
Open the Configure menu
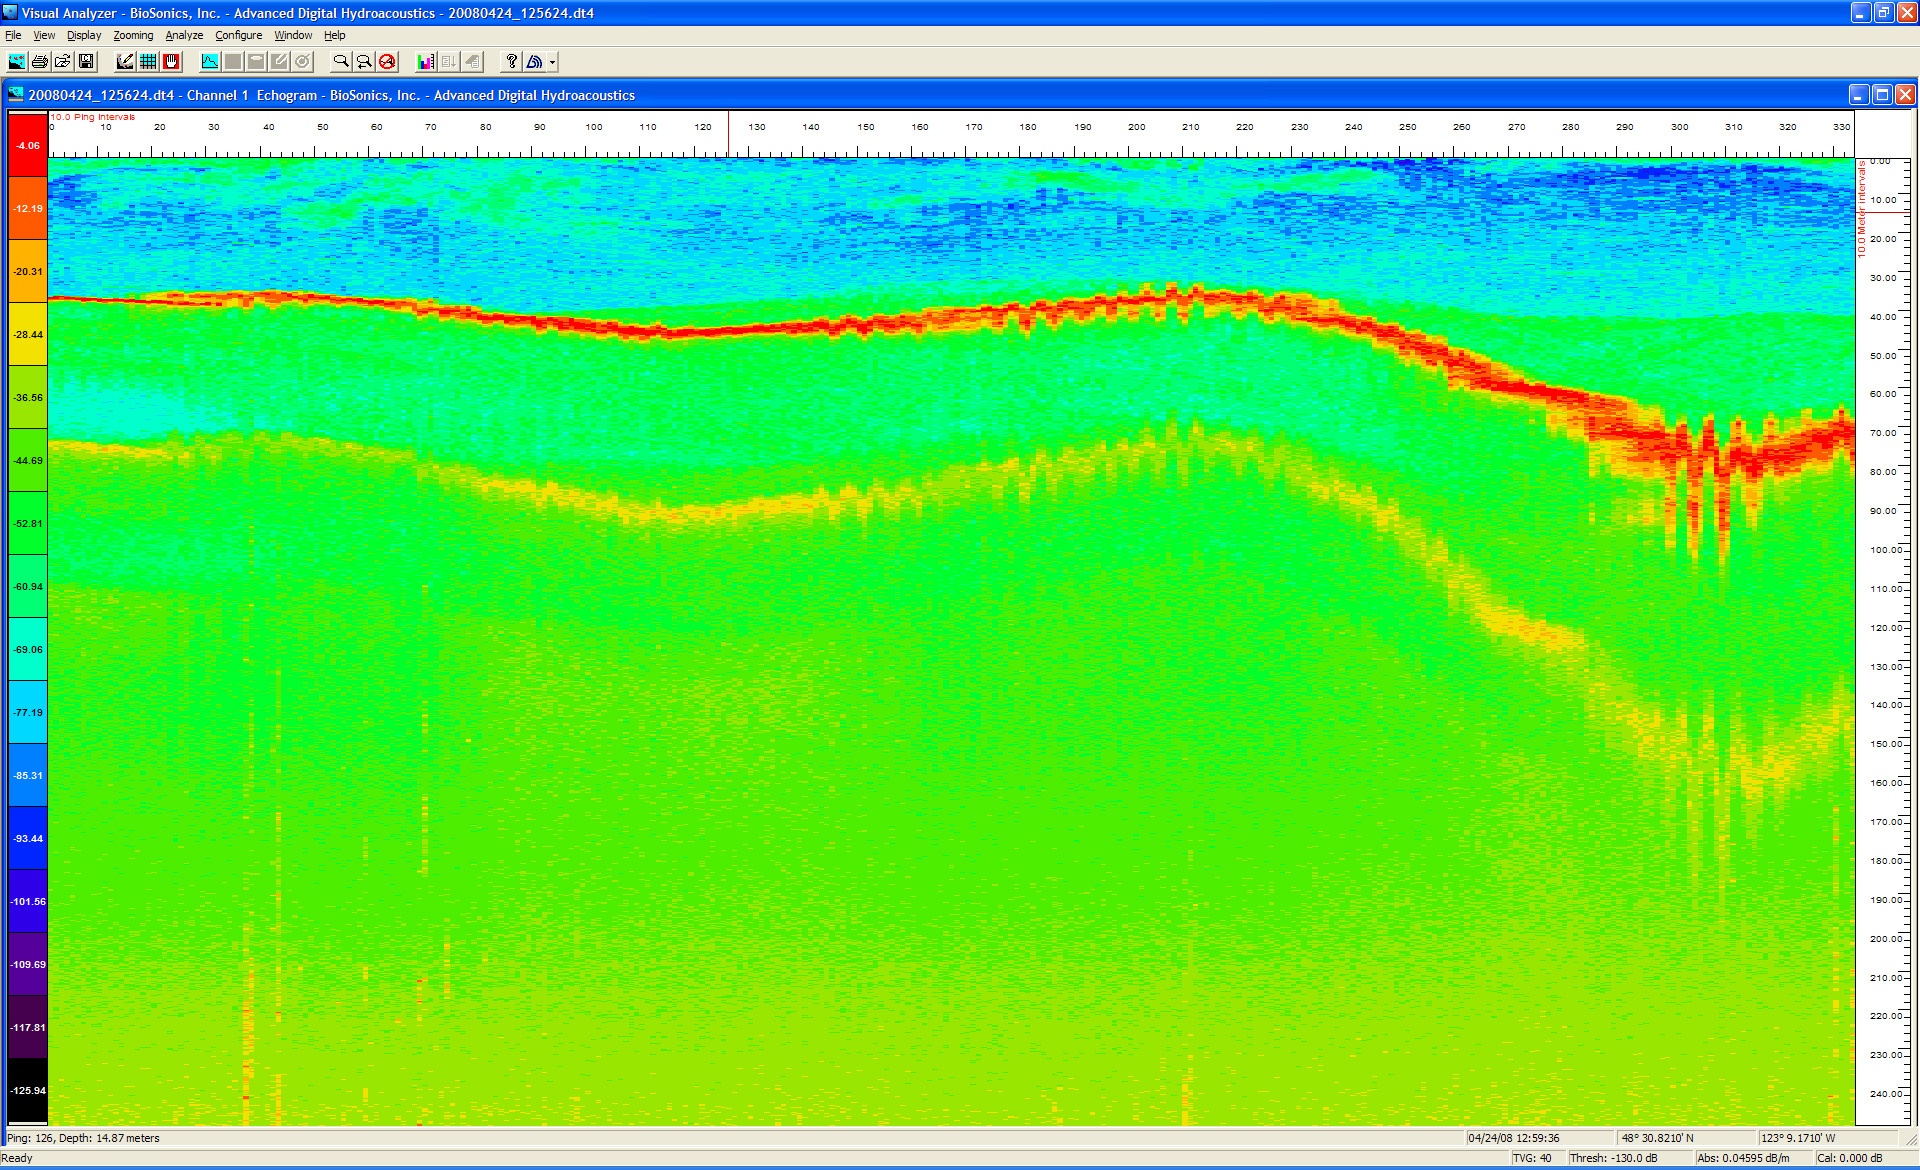(x=238, y=35)
